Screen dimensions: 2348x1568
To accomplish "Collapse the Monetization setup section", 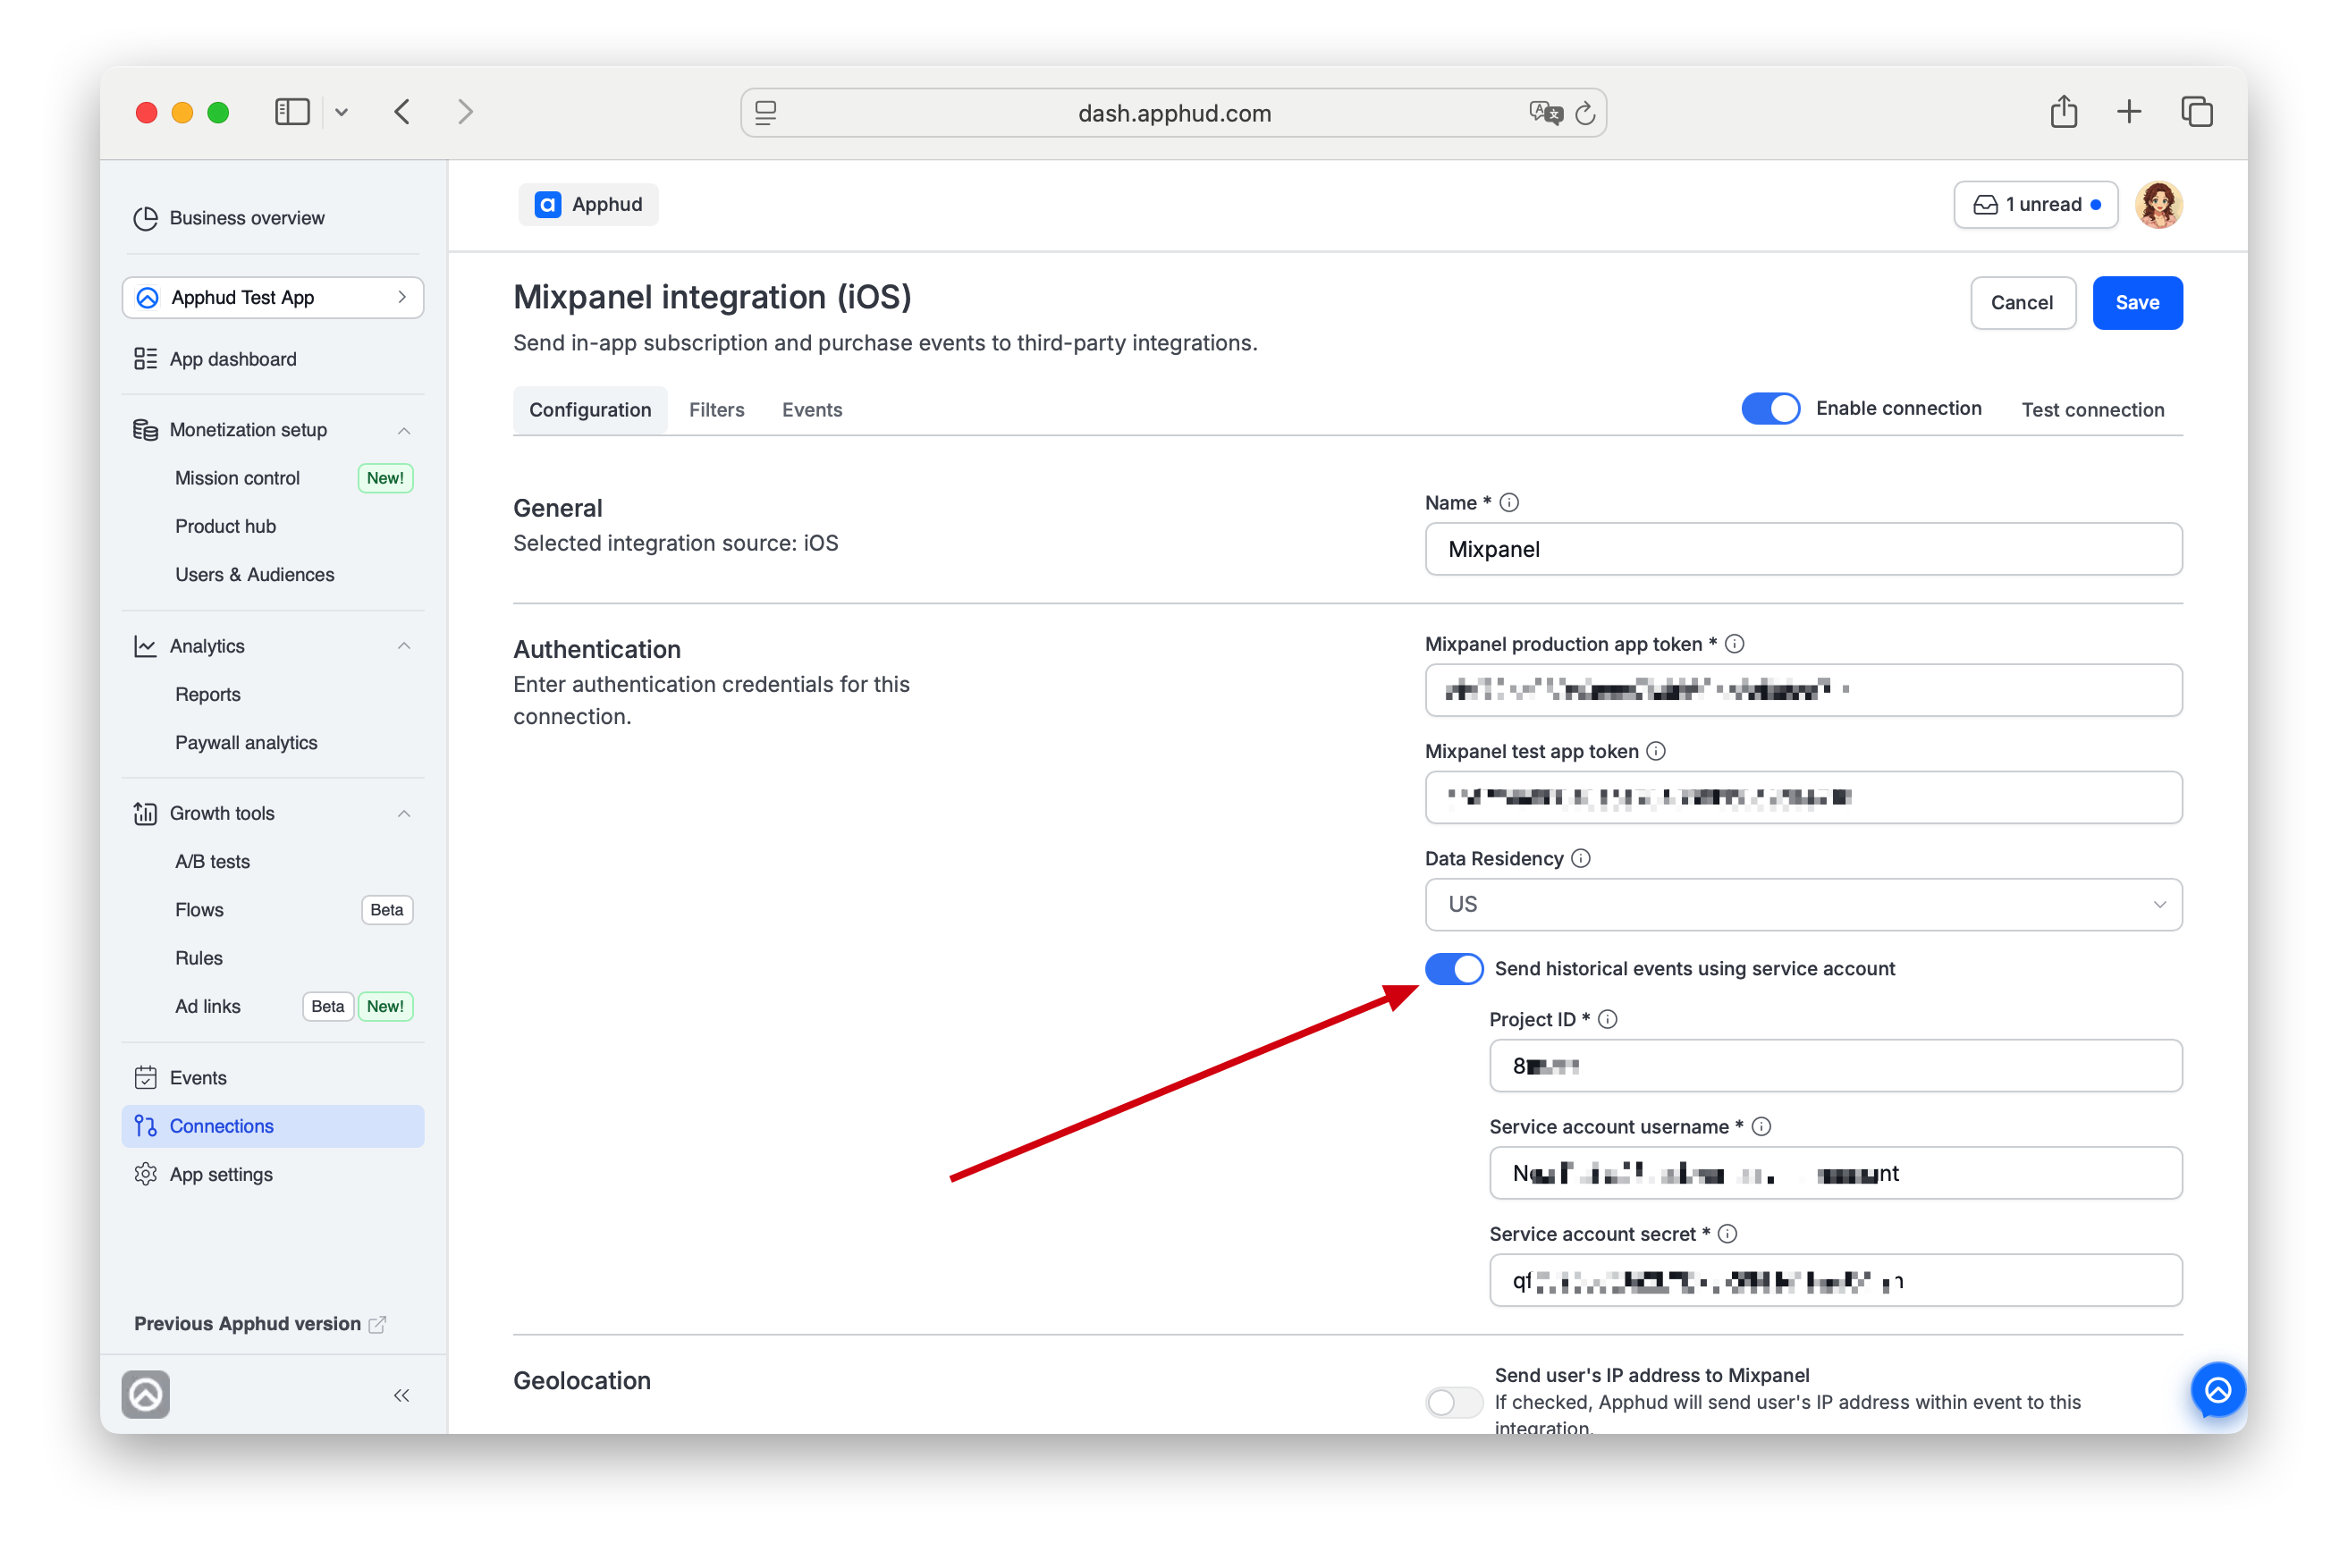I will (404, 430).
